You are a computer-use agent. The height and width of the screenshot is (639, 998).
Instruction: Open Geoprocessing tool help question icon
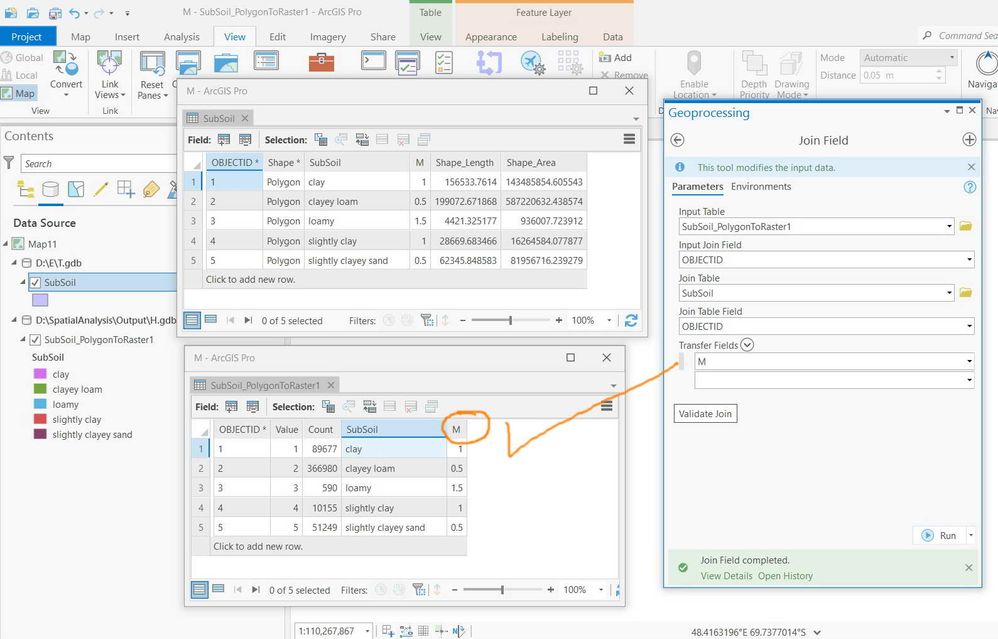click(969, 187)
